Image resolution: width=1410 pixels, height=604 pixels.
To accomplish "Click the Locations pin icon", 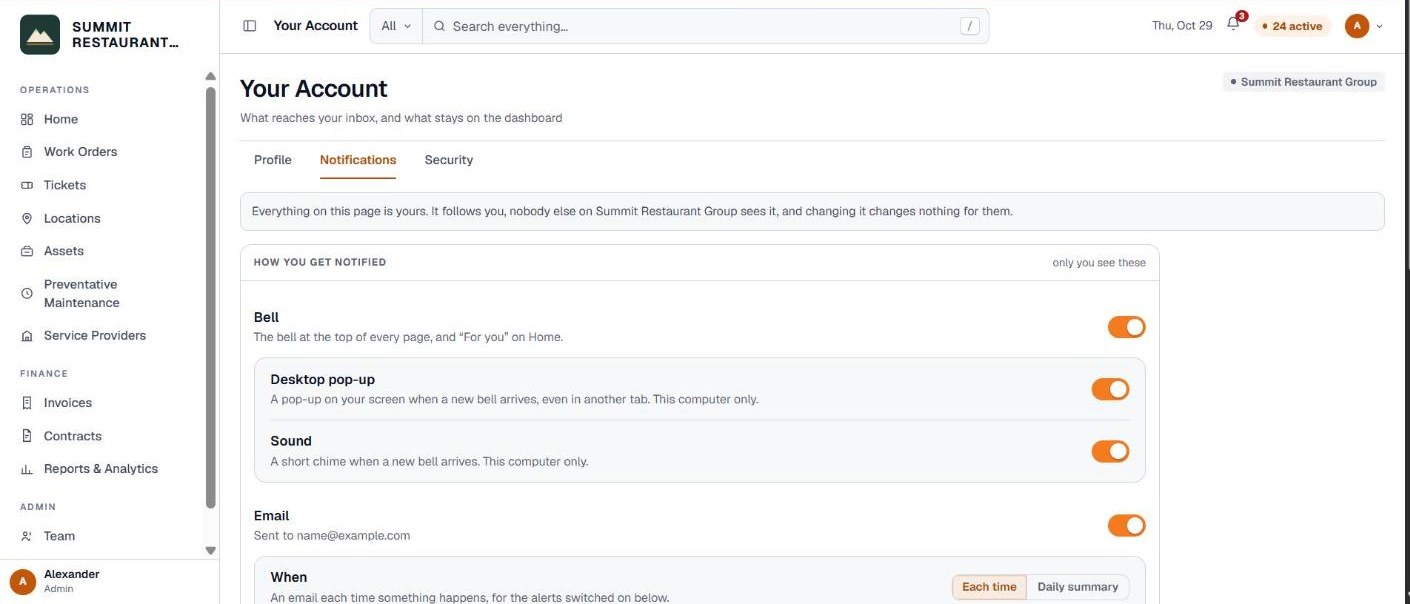I will point(27,218).
